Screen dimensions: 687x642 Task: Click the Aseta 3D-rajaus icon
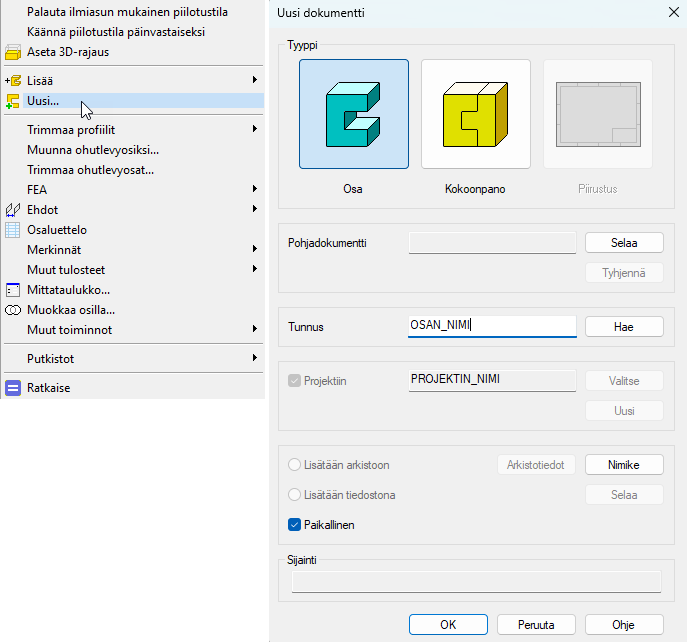pyautogui.click(x=13, y=52)
